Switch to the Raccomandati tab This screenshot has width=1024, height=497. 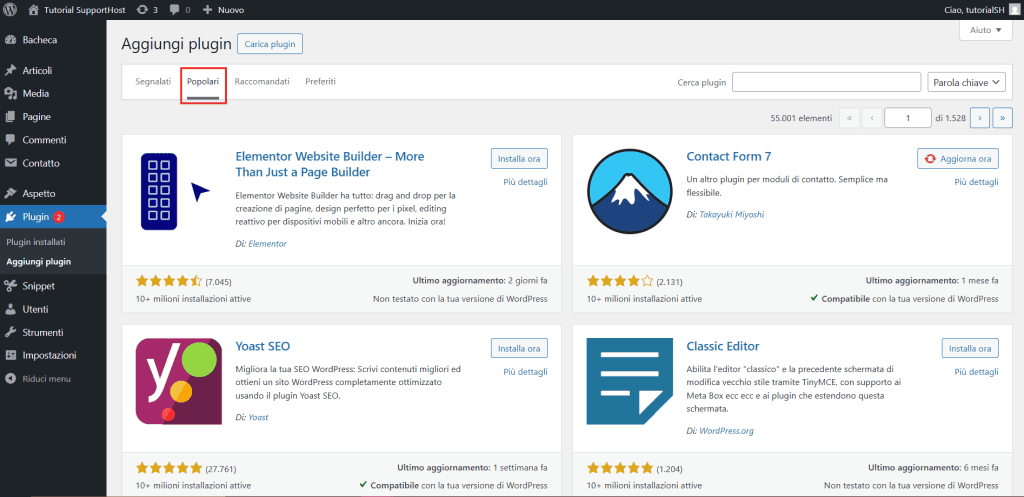coord(262,82)
